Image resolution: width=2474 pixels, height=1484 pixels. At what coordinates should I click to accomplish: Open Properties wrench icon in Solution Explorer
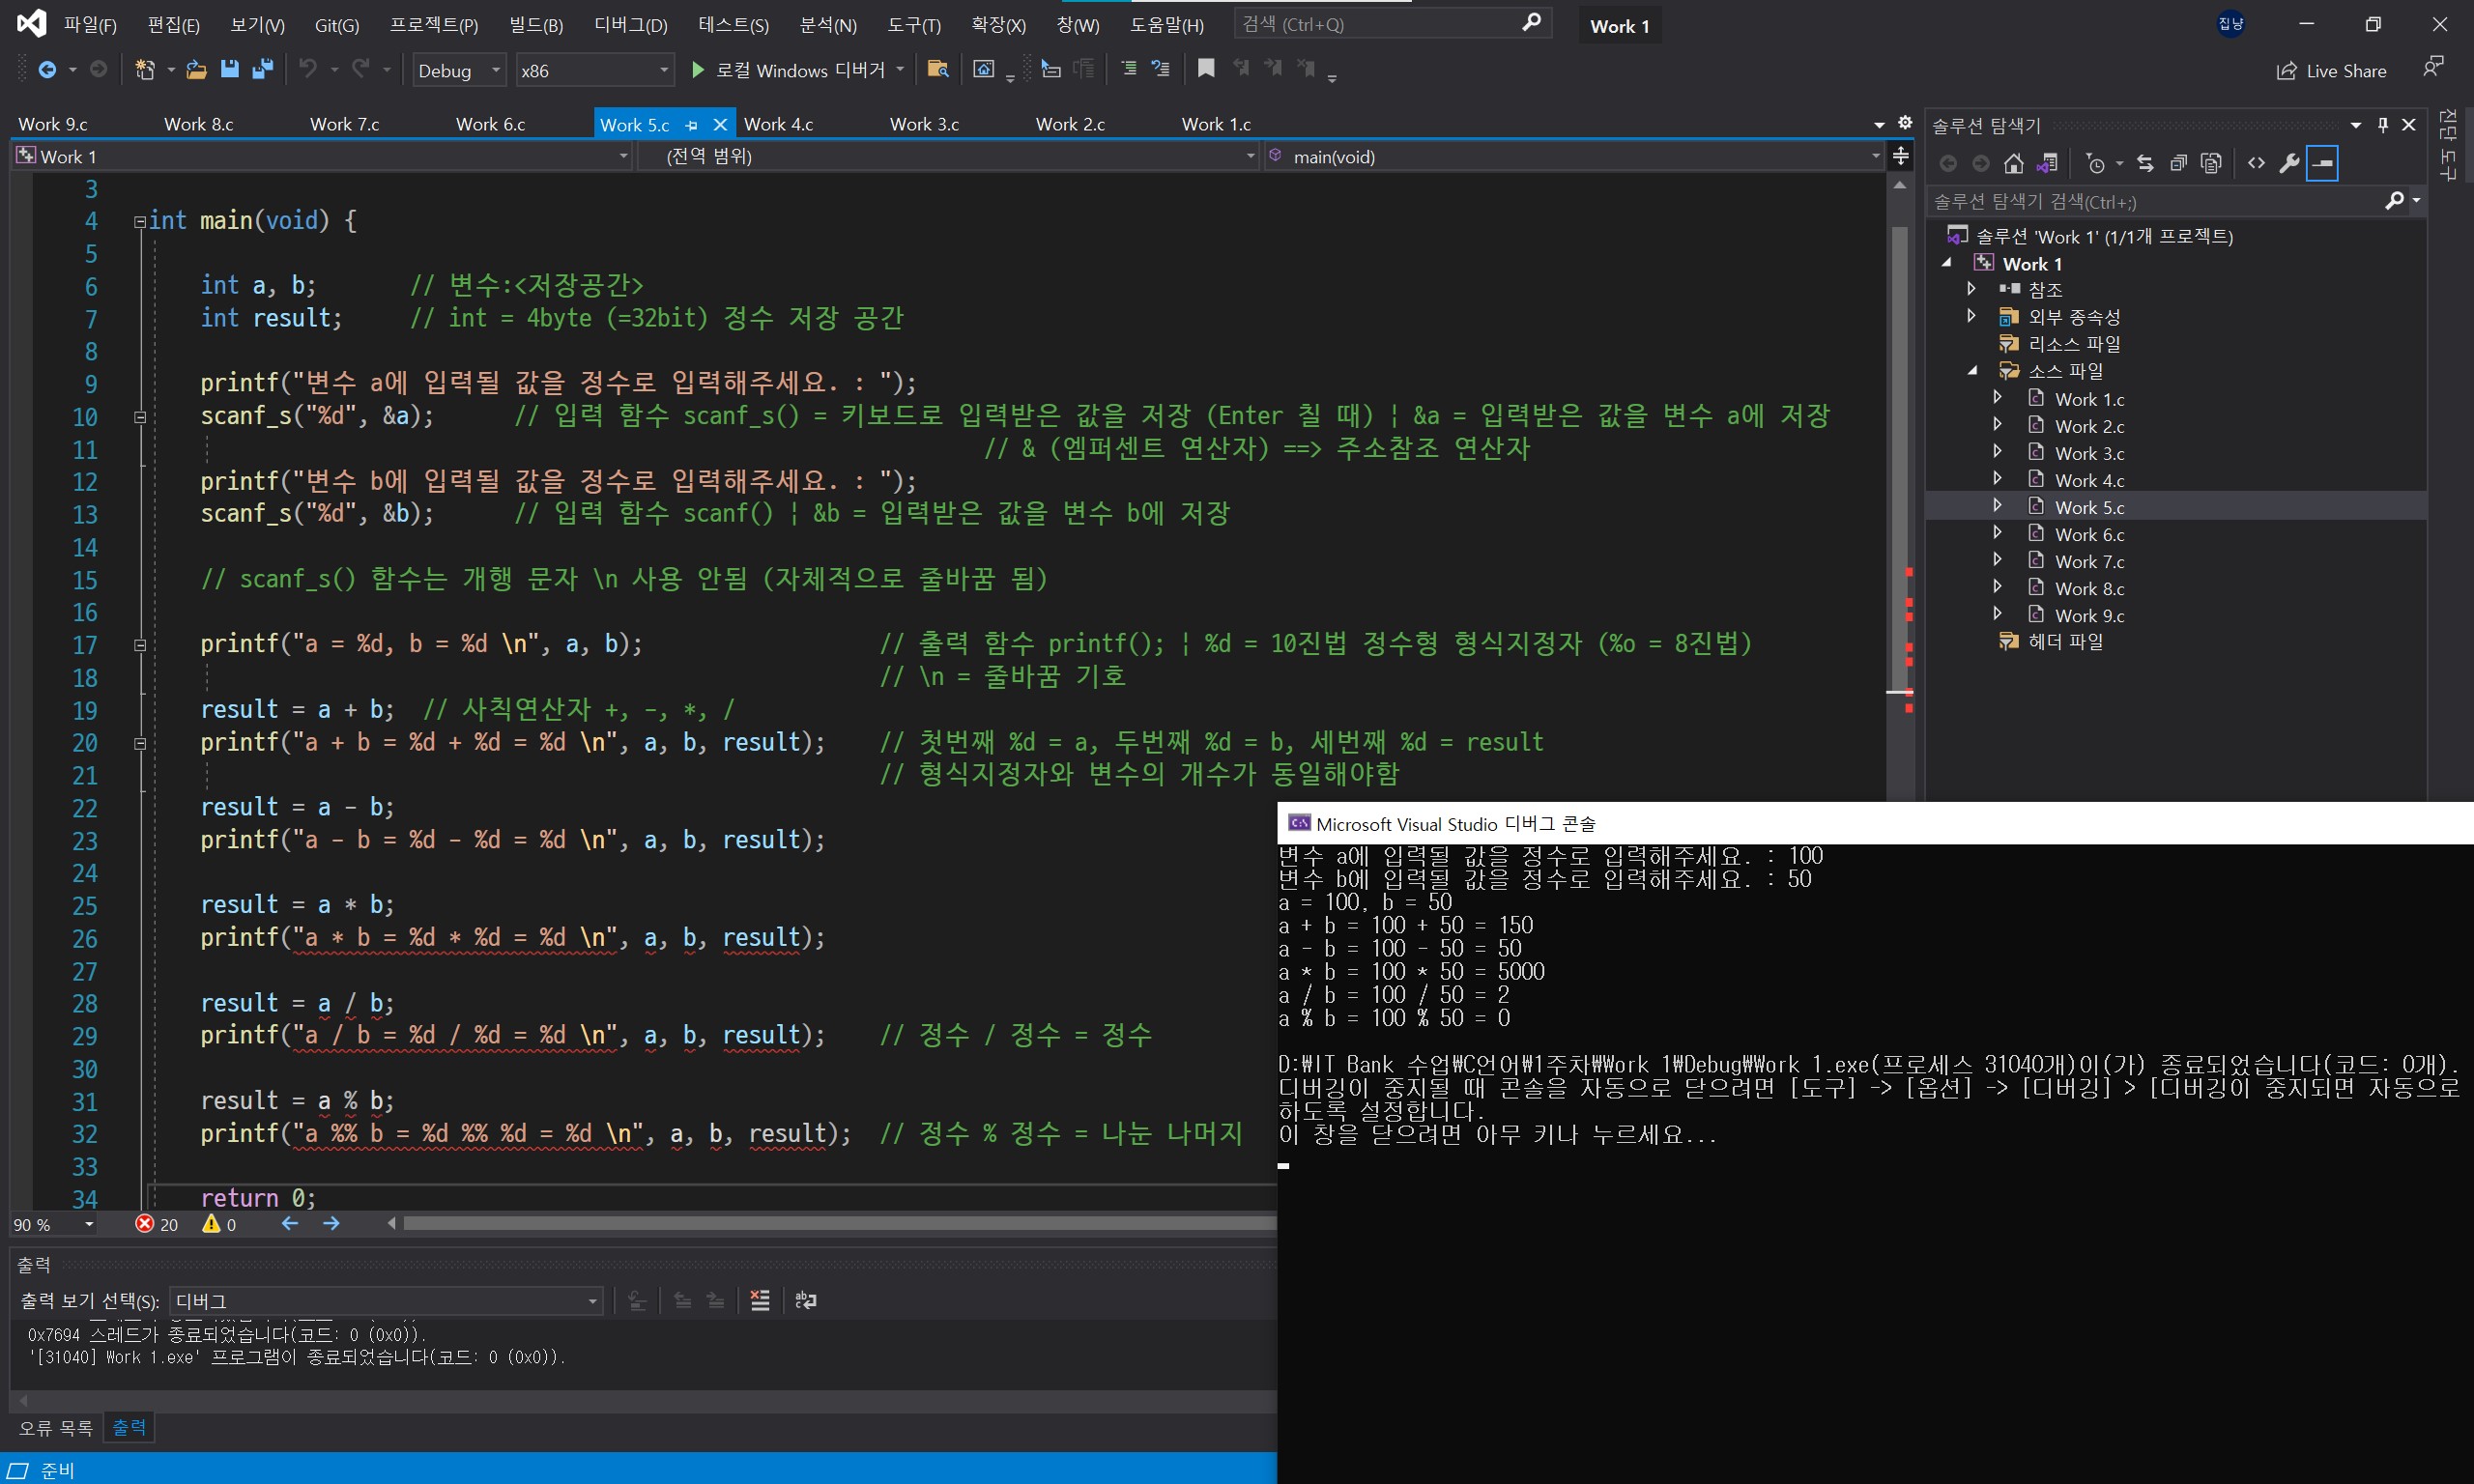click(2288, 164)
